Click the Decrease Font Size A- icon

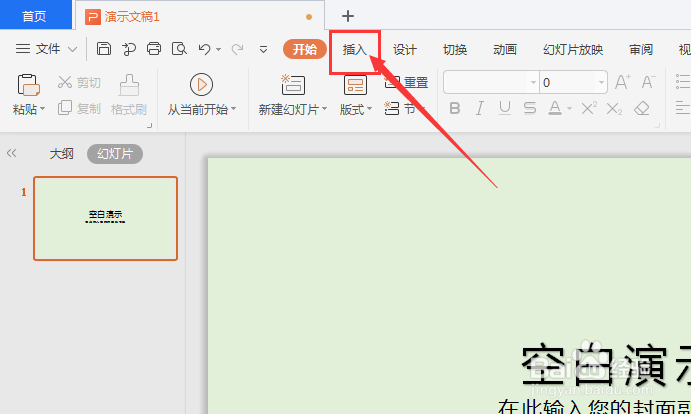(x=648, y=82)
